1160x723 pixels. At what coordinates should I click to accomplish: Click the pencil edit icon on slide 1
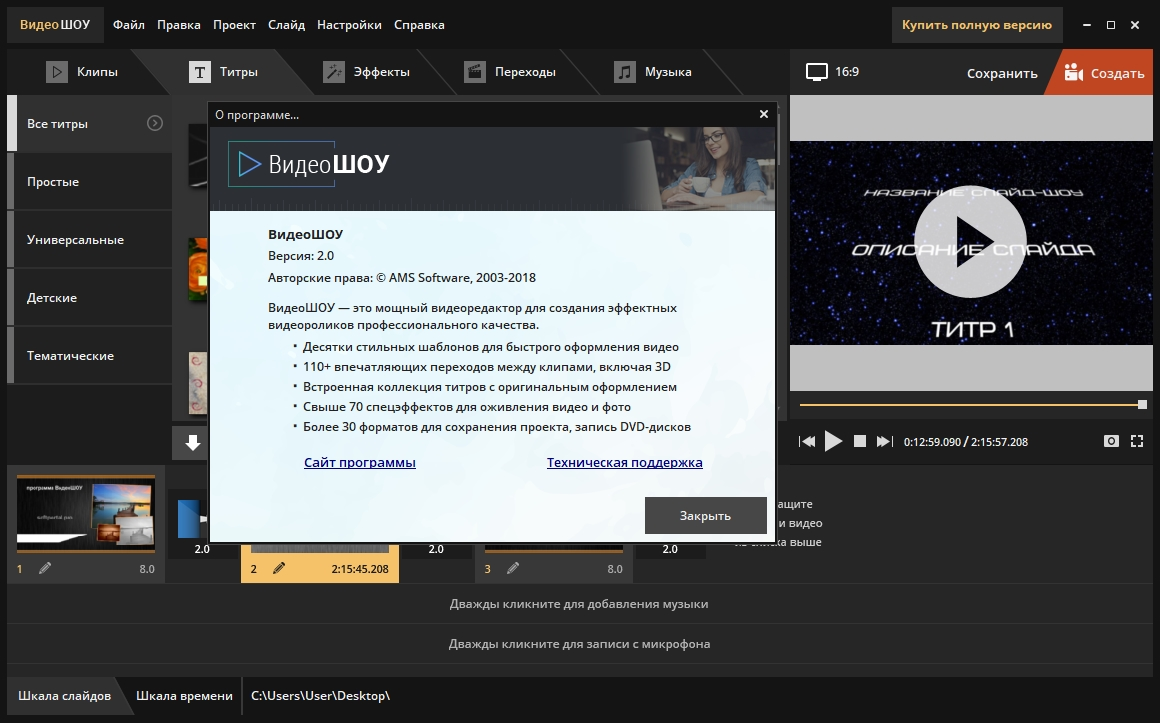(x=45, y=568)
